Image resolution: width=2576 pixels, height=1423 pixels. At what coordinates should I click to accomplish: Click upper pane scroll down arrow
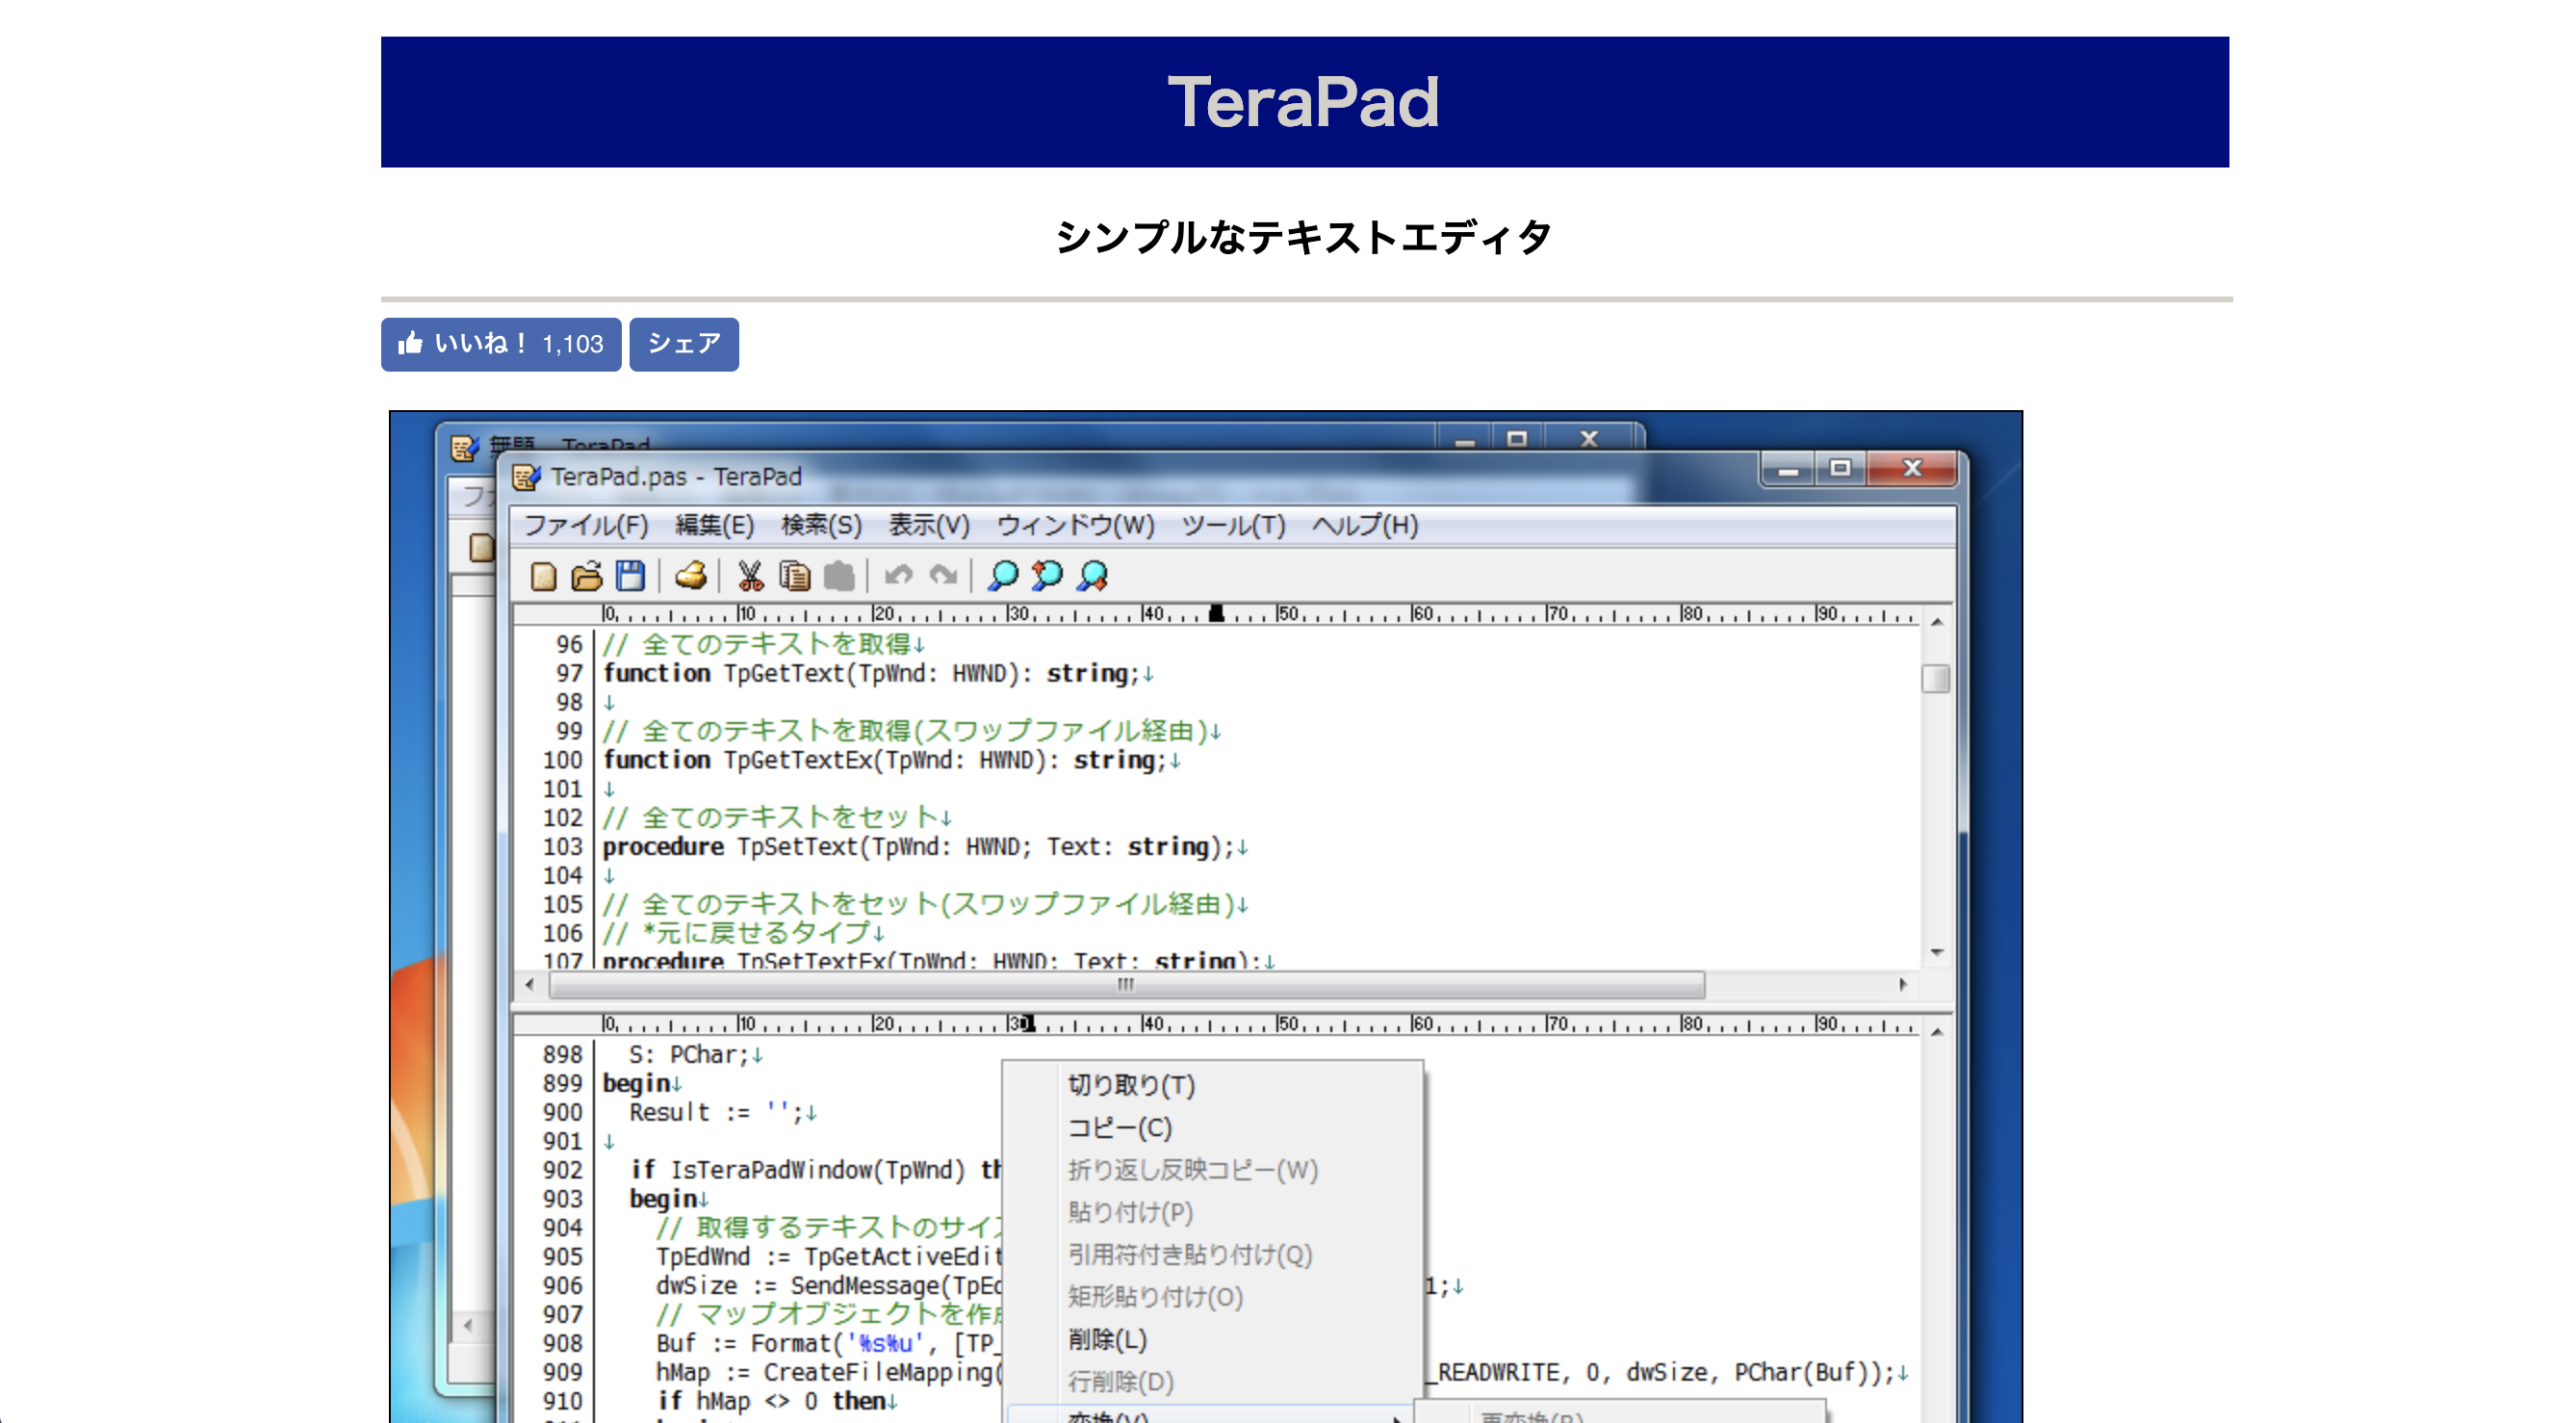(x=1936, y=952)
